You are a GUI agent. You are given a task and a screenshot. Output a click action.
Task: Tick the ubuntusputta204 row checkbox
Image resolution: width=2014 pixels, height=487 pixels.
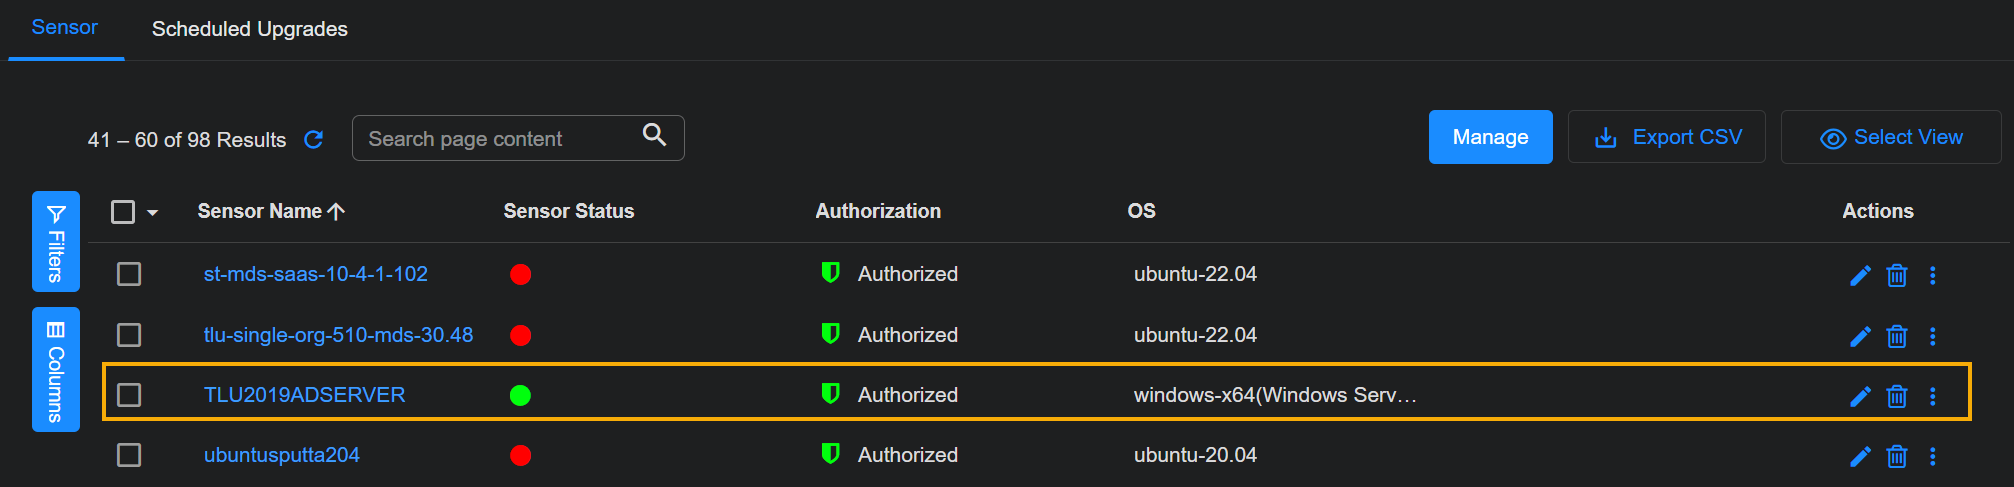[129, 455]
